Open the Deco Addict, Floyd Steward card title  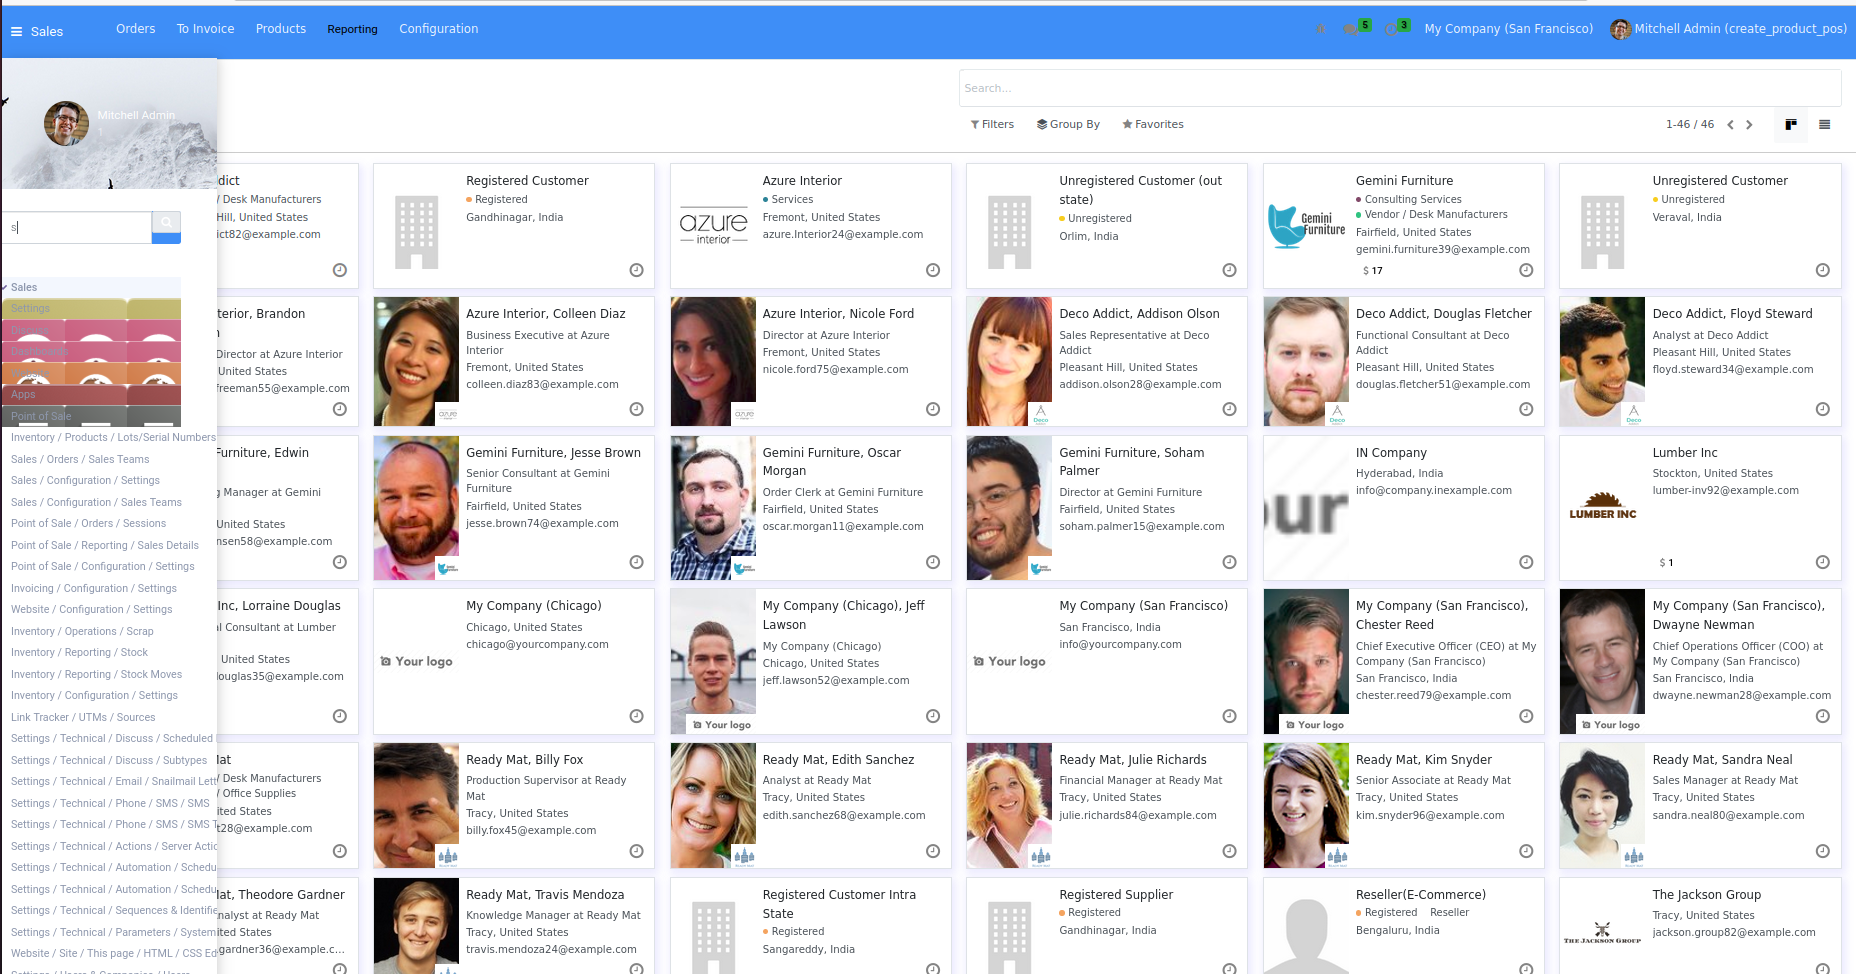coord(1732,314)
